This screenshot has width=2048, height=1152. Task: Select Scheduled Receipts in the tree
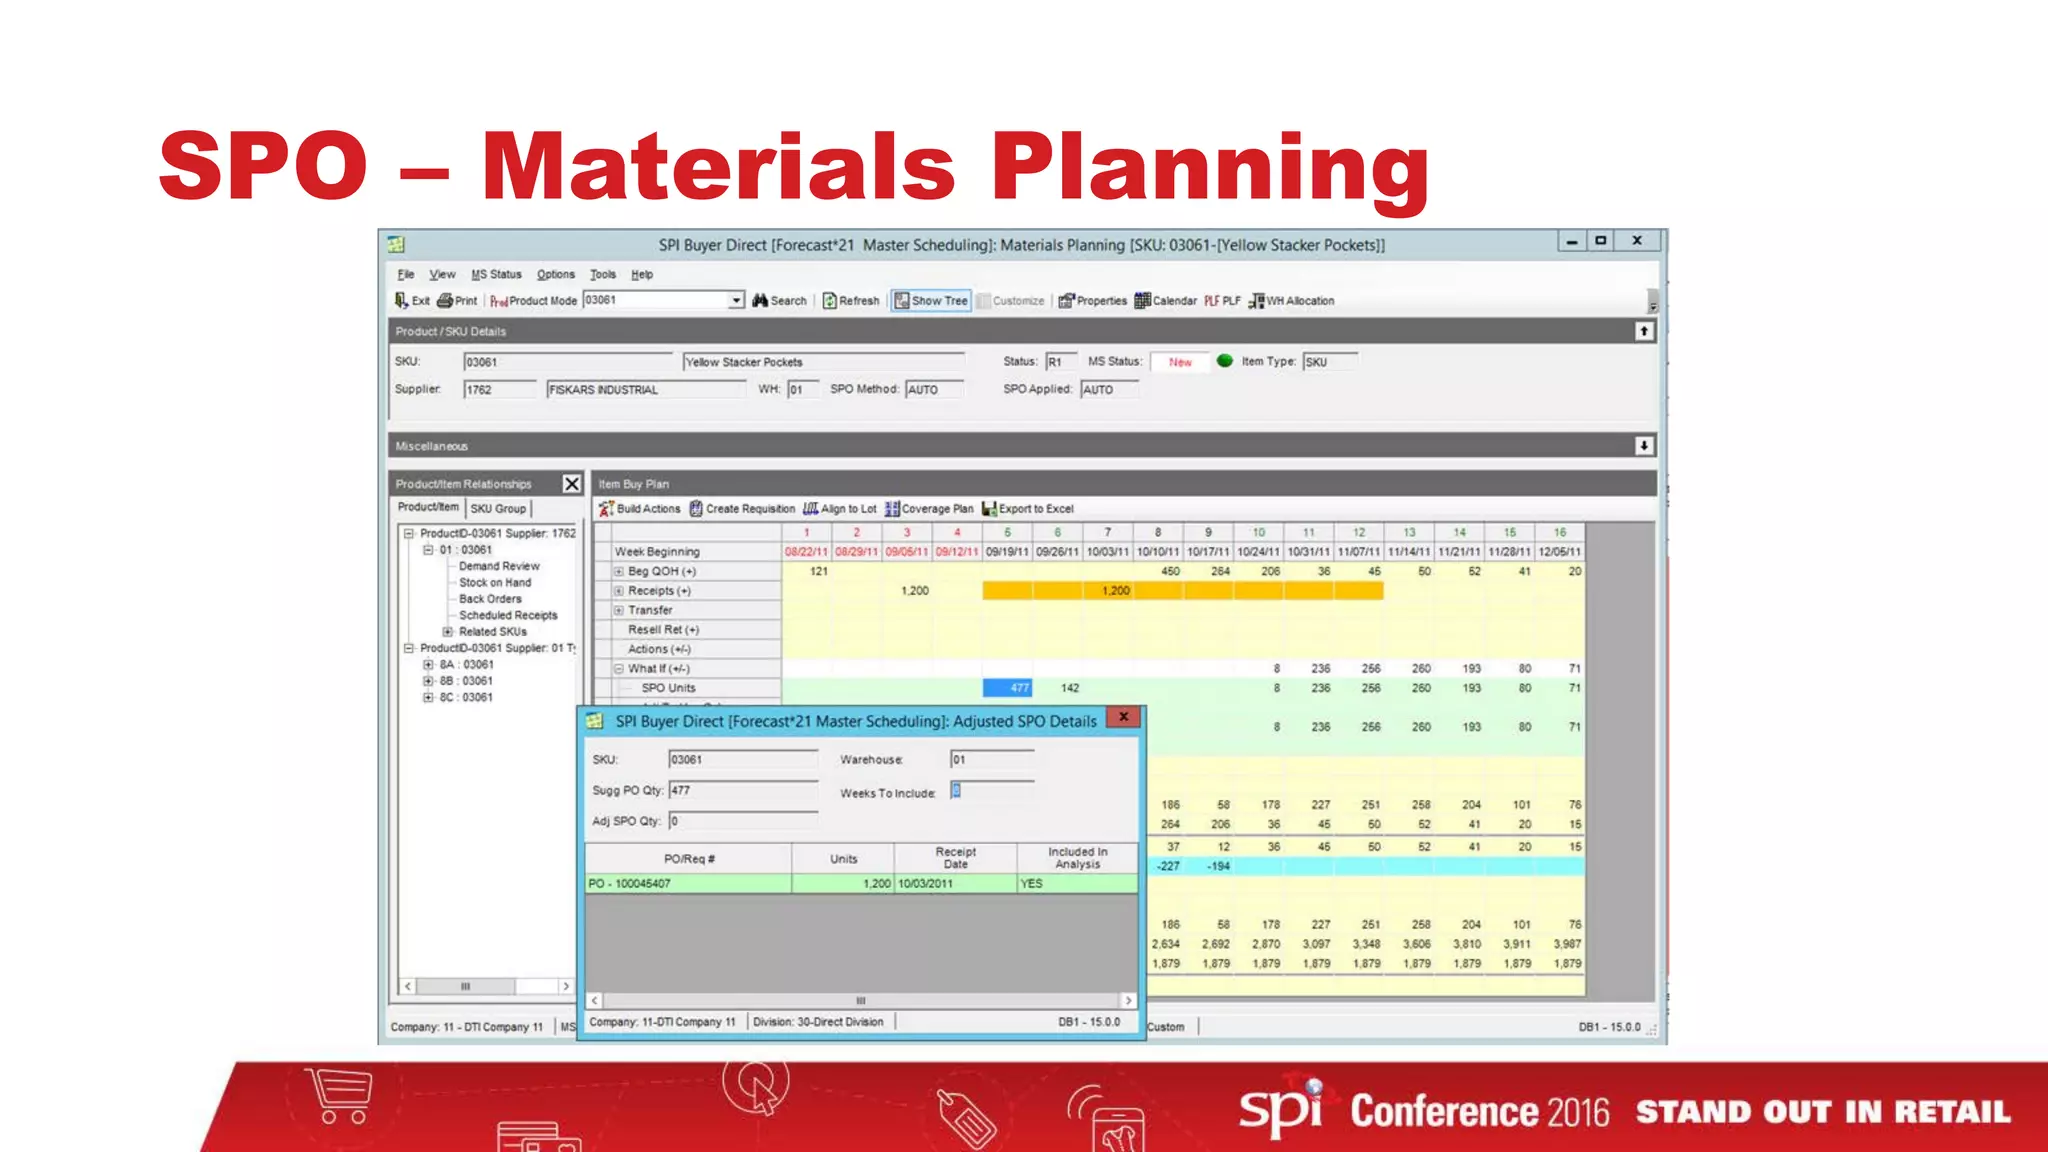[x=508, y=616]
